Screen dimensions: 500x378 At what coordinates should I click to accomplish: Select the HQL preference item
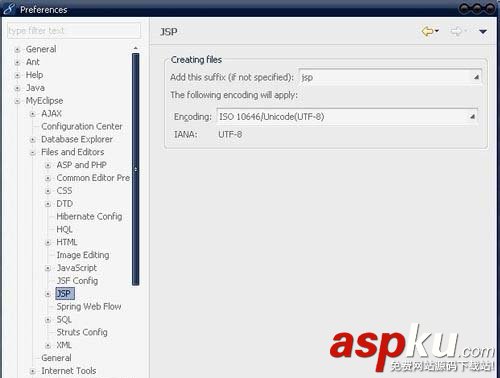coord(64,229)
